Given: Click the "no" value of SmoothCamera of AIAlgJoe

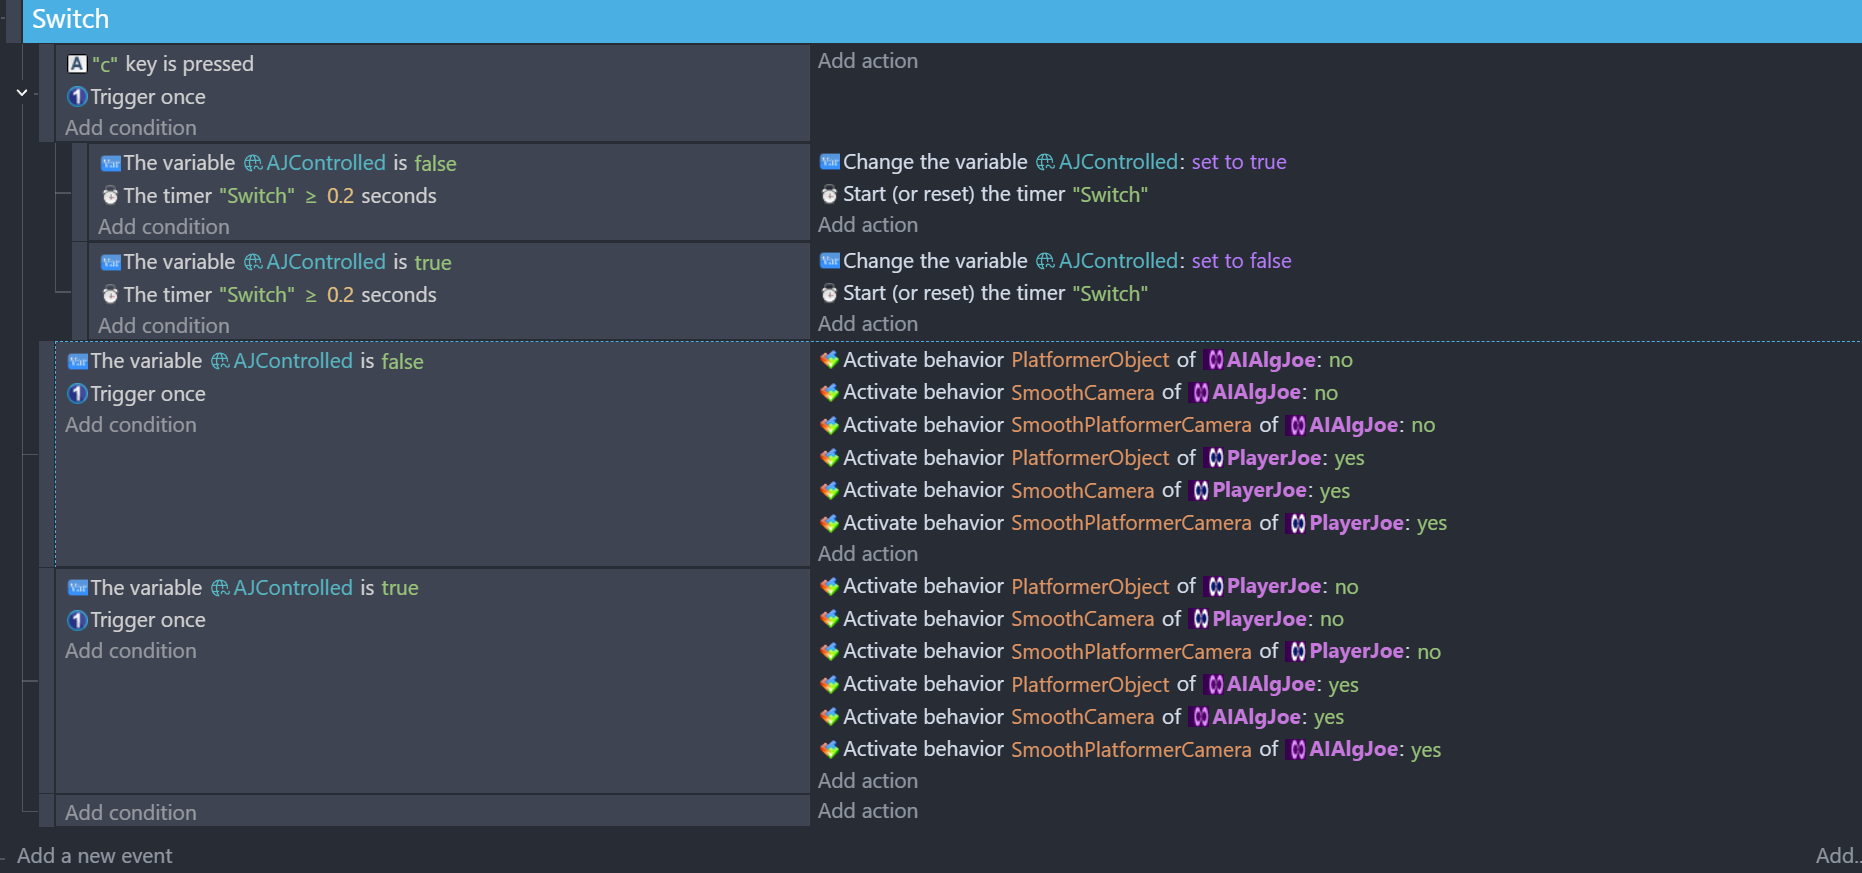Looking at the screenshot, I should tap(1326, 393).
